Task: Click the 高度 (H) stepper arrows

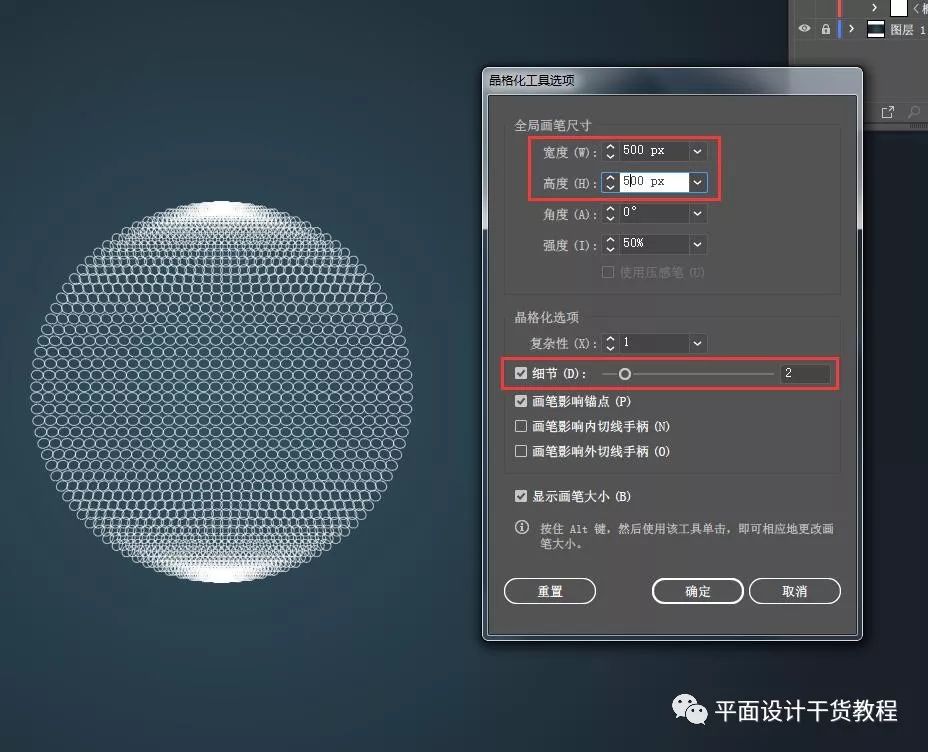Action: click(x=610, y=182)
